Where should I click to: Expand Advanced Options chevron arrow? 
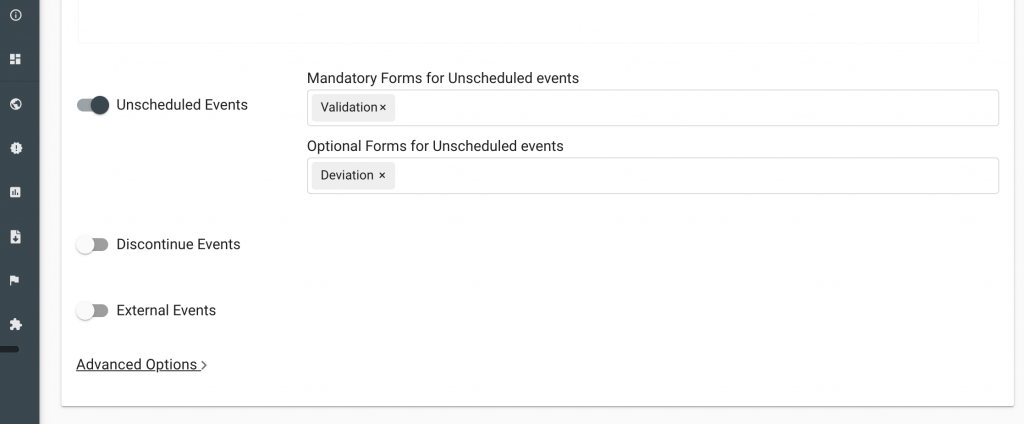pyautogui.click(x=204, y=366)
